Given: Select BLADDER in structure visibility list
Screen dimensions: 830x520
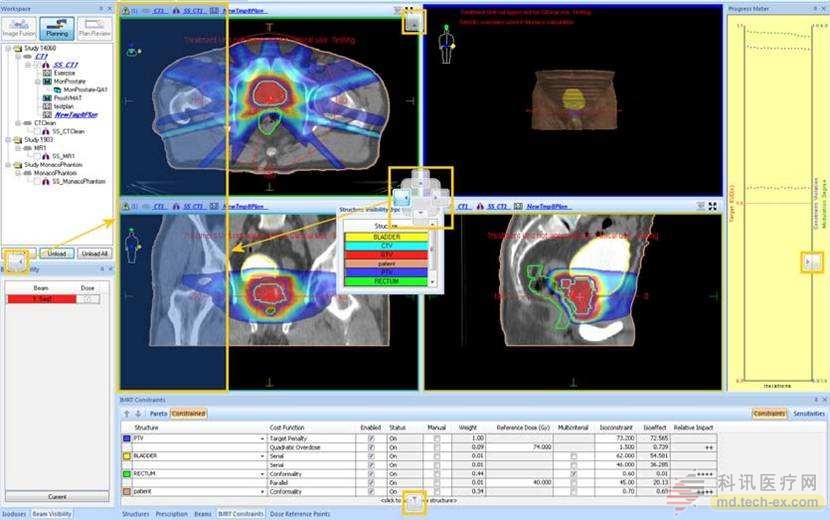Looking at the screenshot, I should (386, 237).
